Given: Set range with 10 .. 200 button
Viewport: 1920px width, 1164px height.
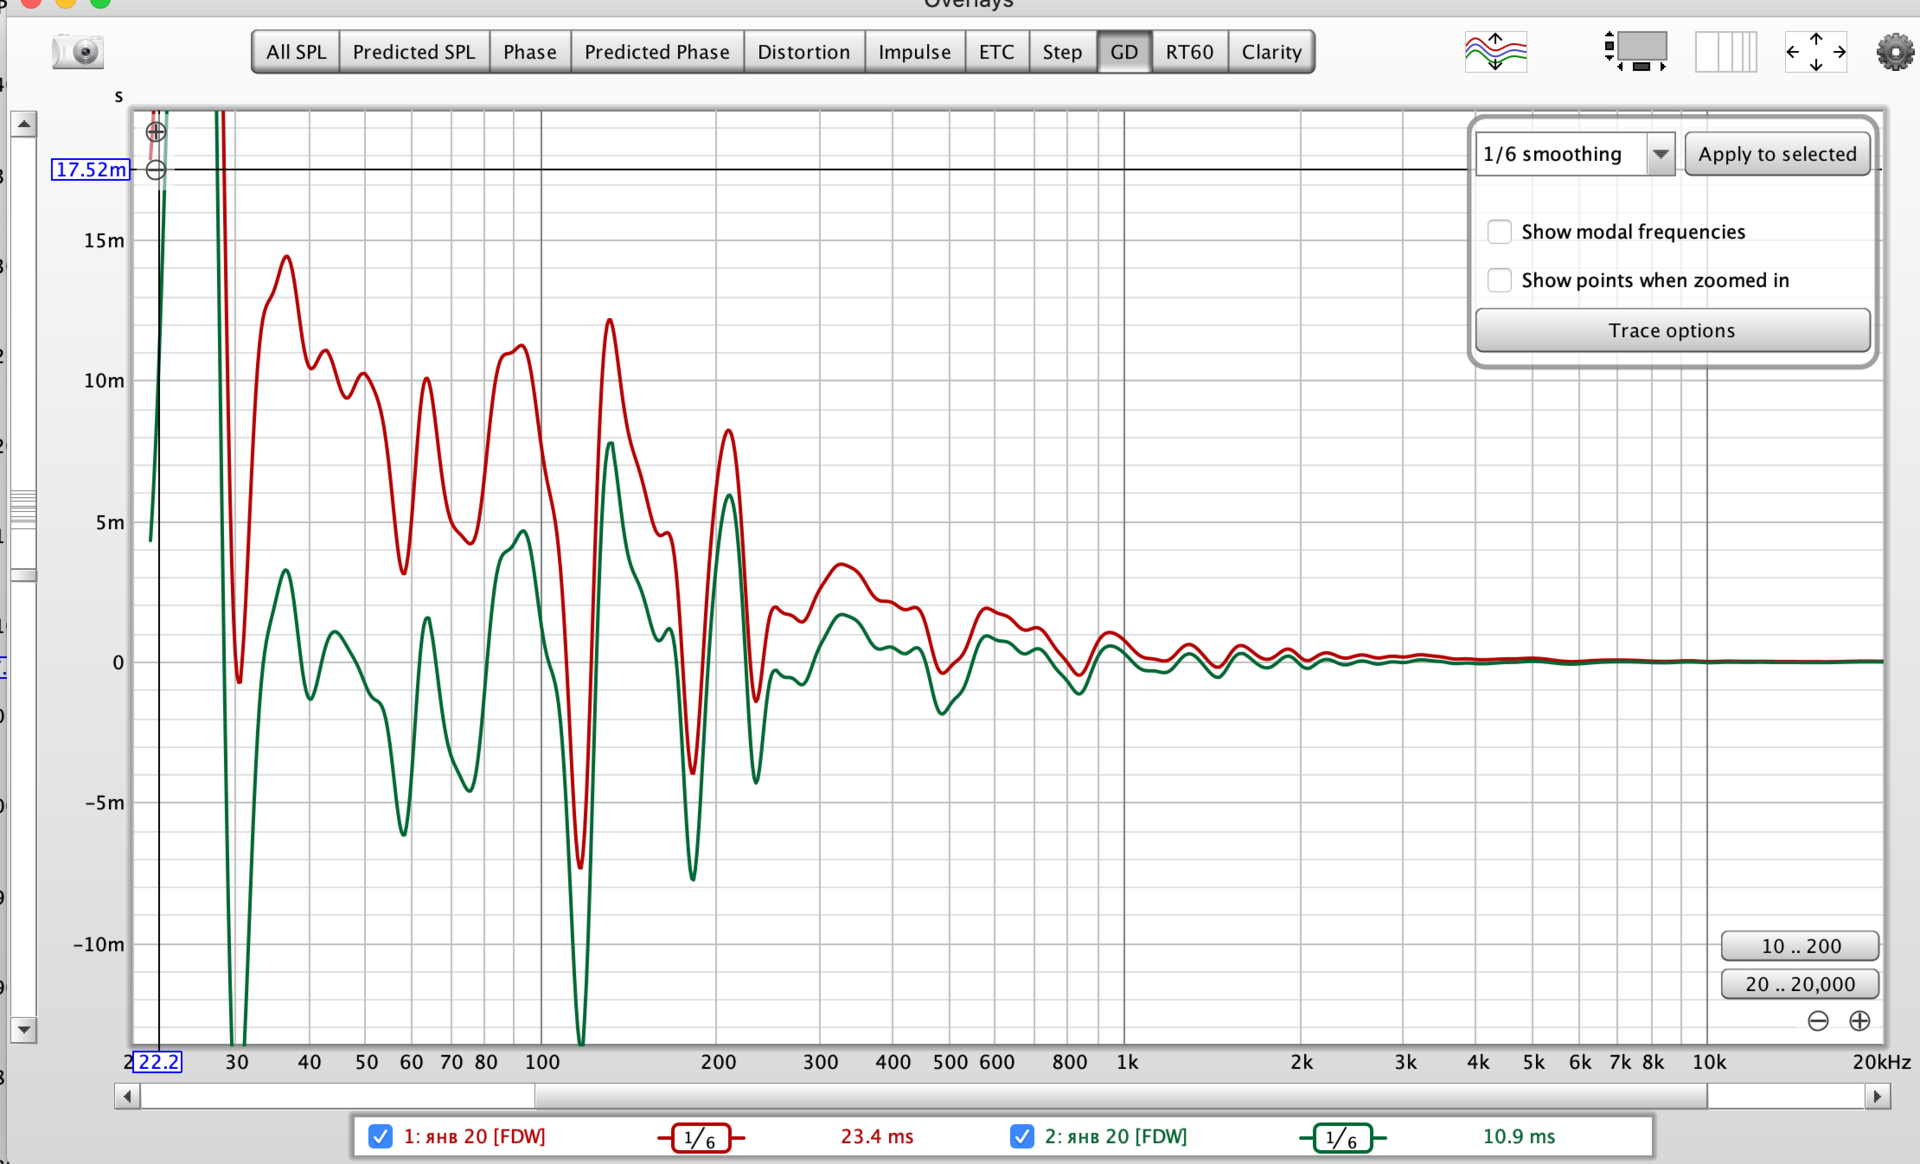Looking at the screenshot, I should coord(1800,946).
